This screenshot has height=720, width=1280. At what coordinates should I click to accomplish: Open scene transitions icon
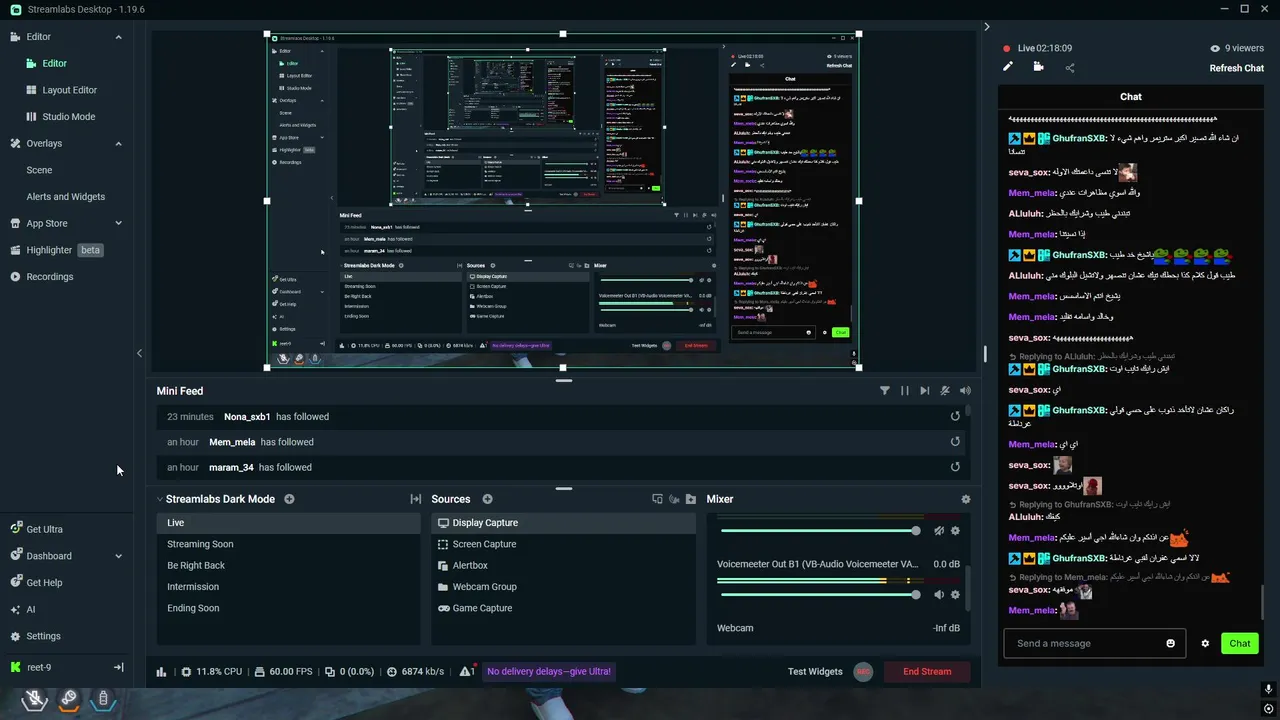416,499
